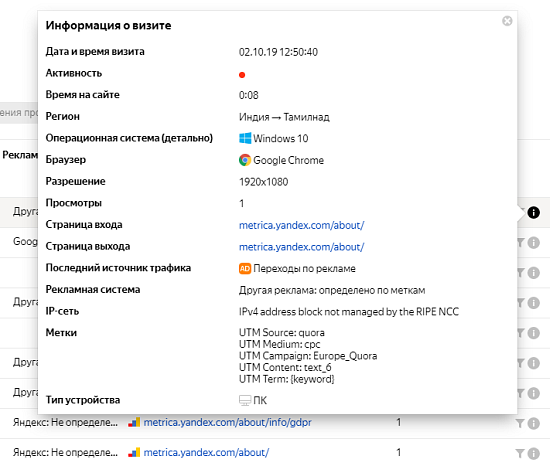Open the Страница выхода link

301,247
